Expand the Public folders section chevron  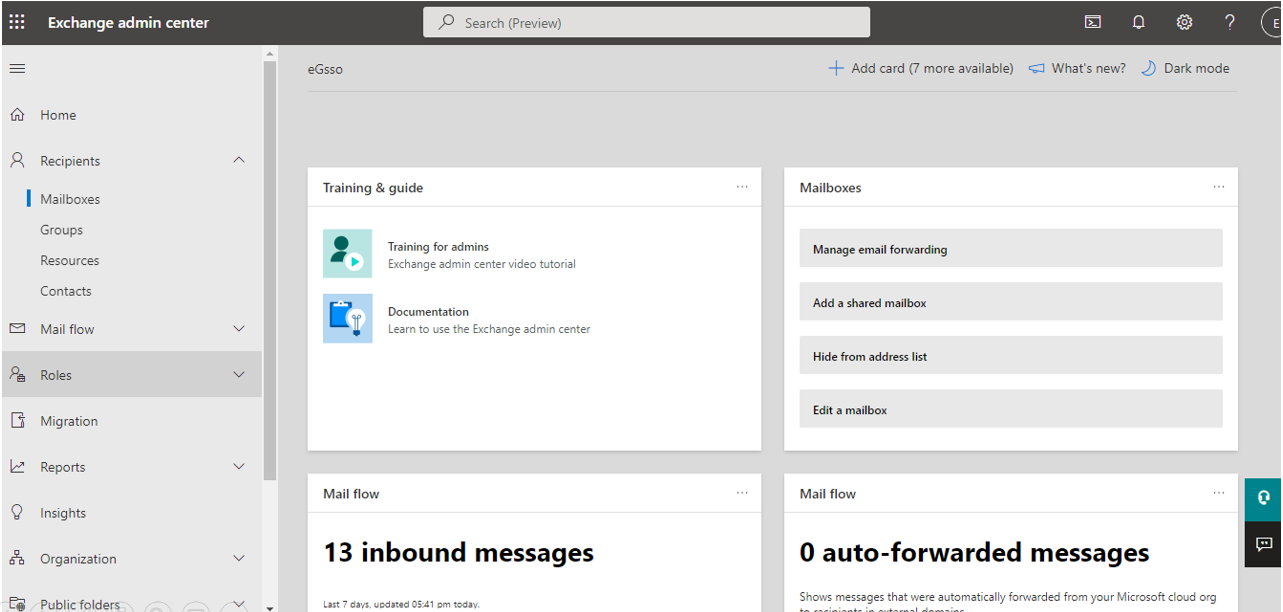[239, 603]
